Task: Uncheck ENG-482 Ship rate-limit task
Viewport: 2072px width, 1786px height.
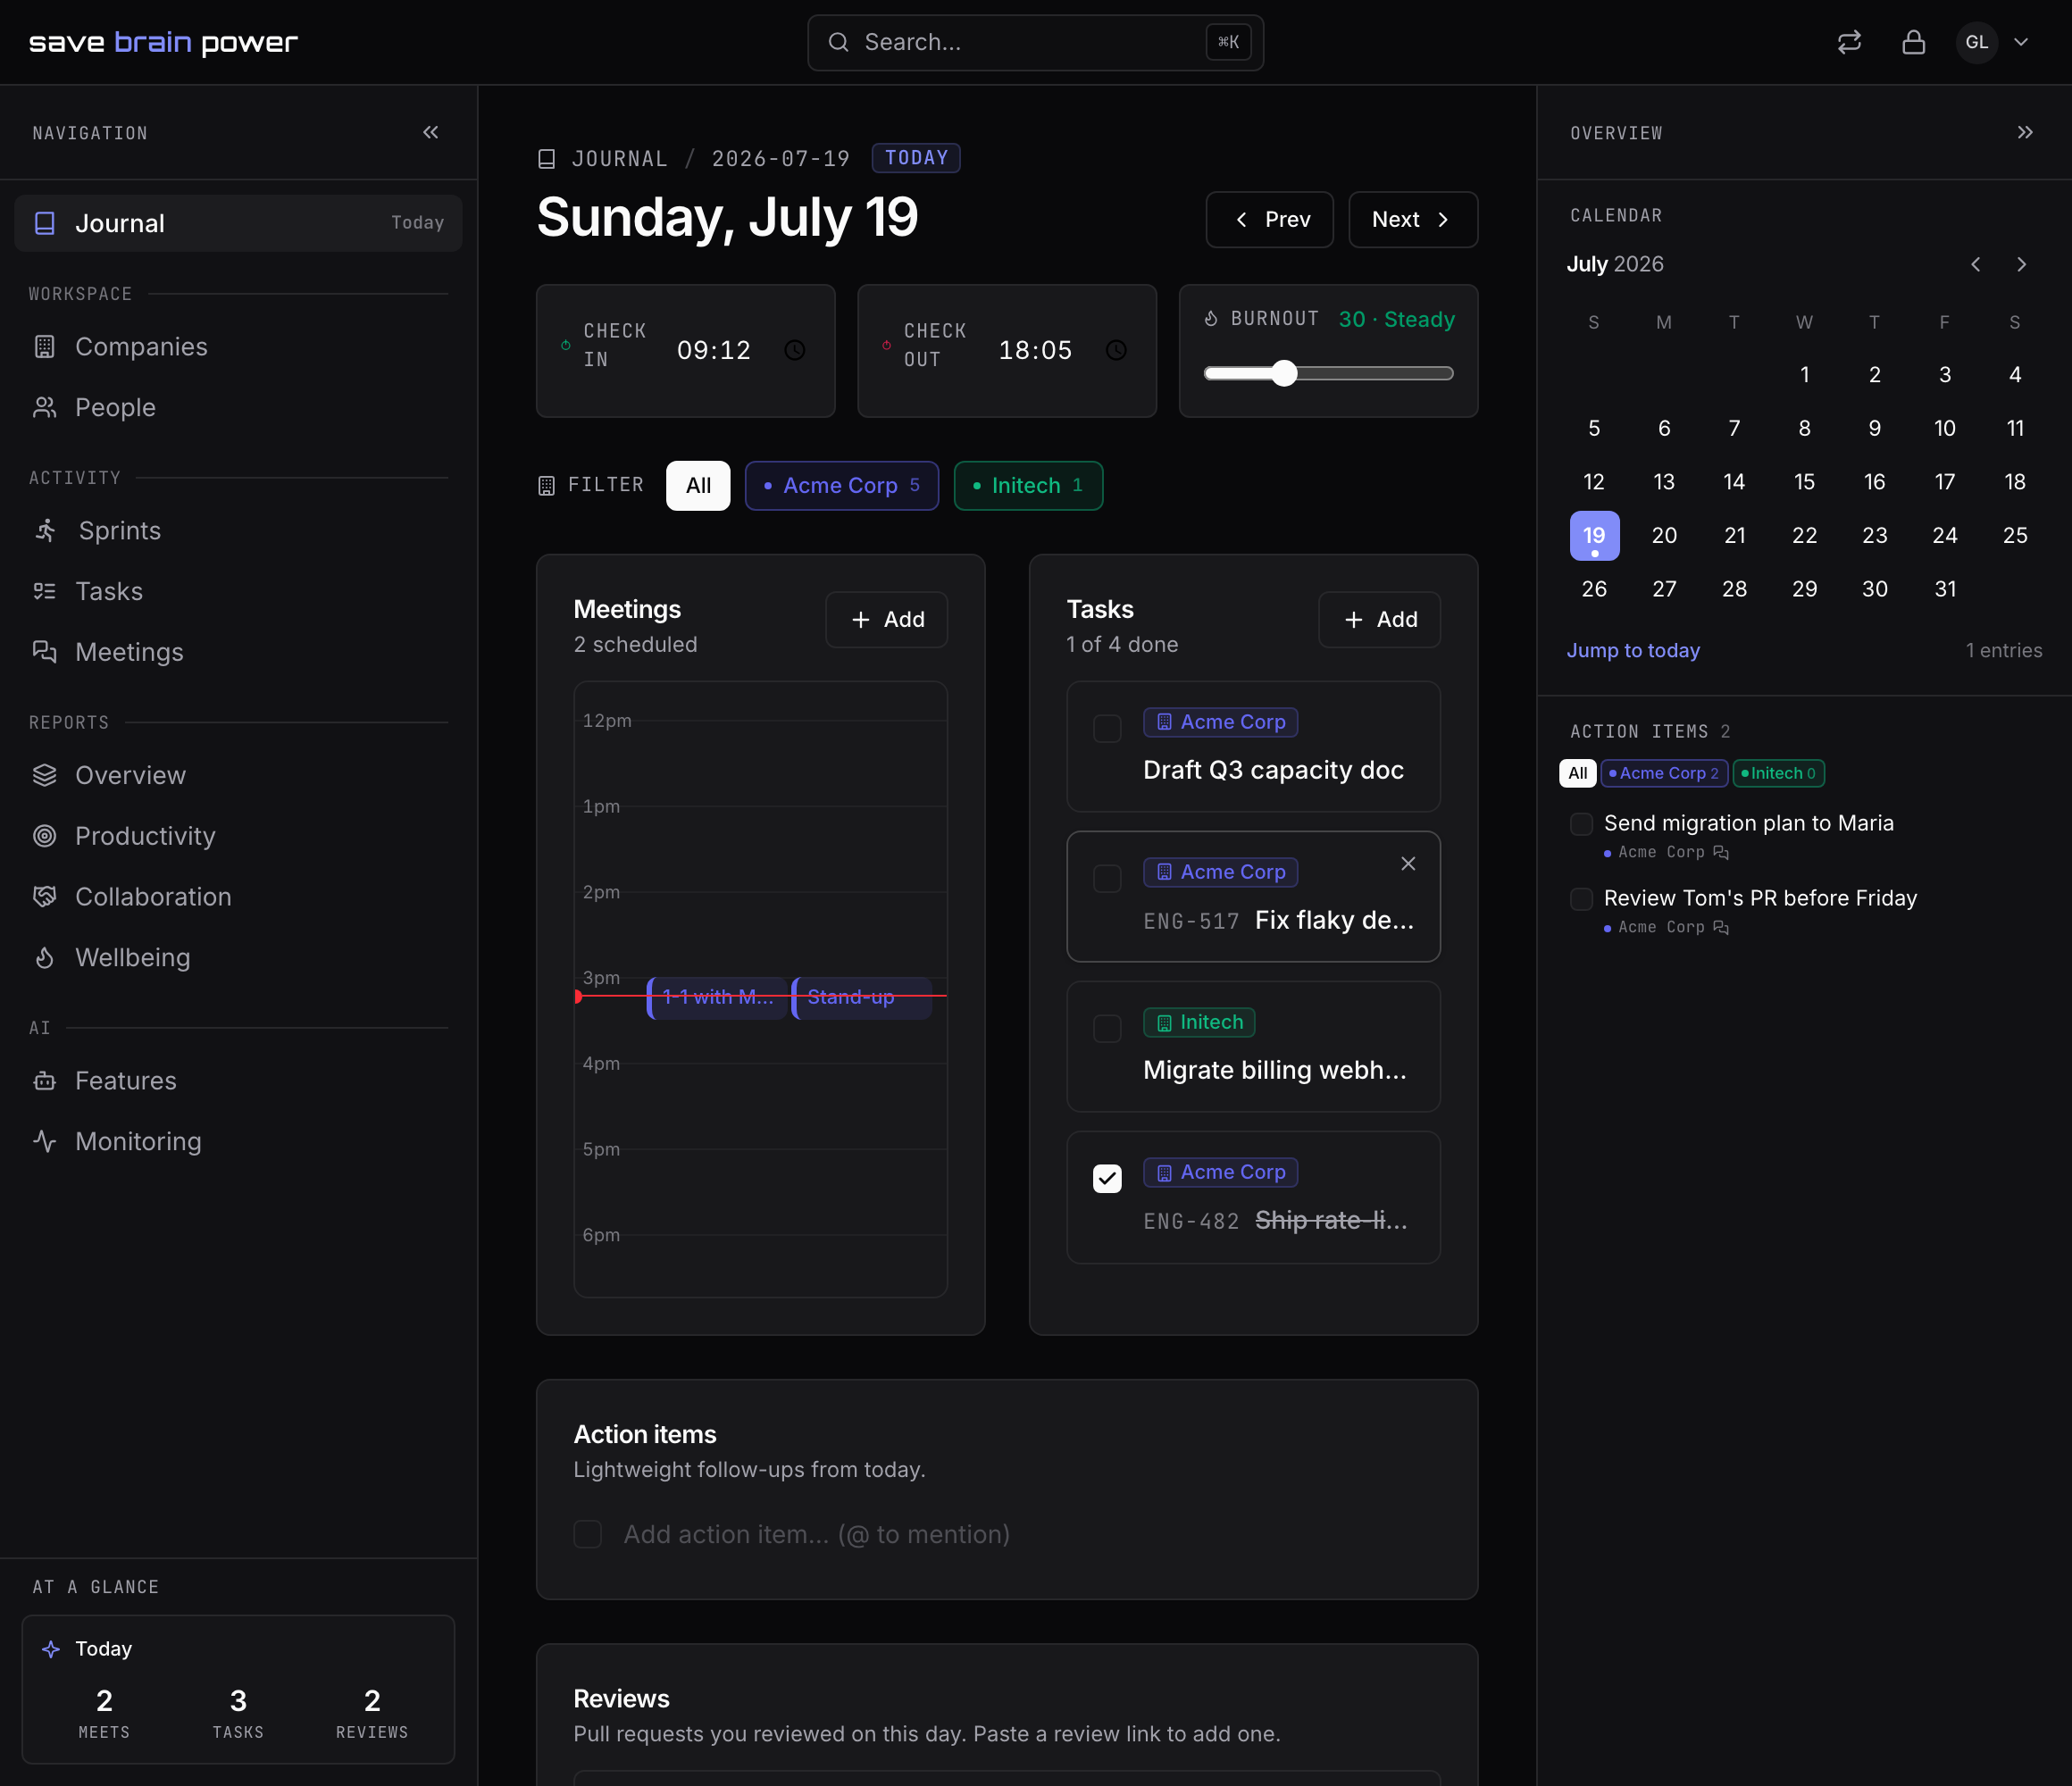Action: [1107, 1178]
